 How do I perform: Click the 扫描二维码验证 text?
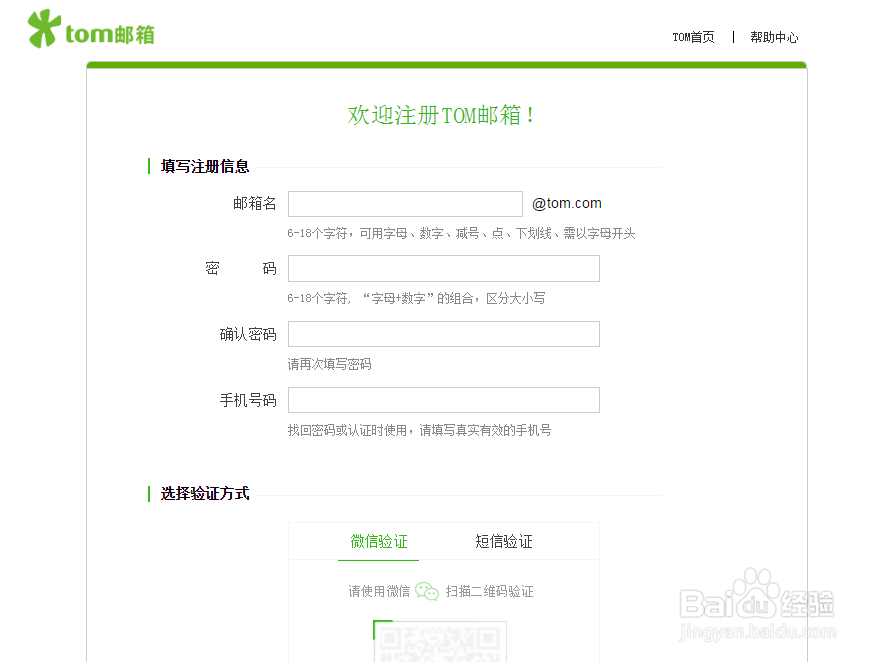coord(489,591)
